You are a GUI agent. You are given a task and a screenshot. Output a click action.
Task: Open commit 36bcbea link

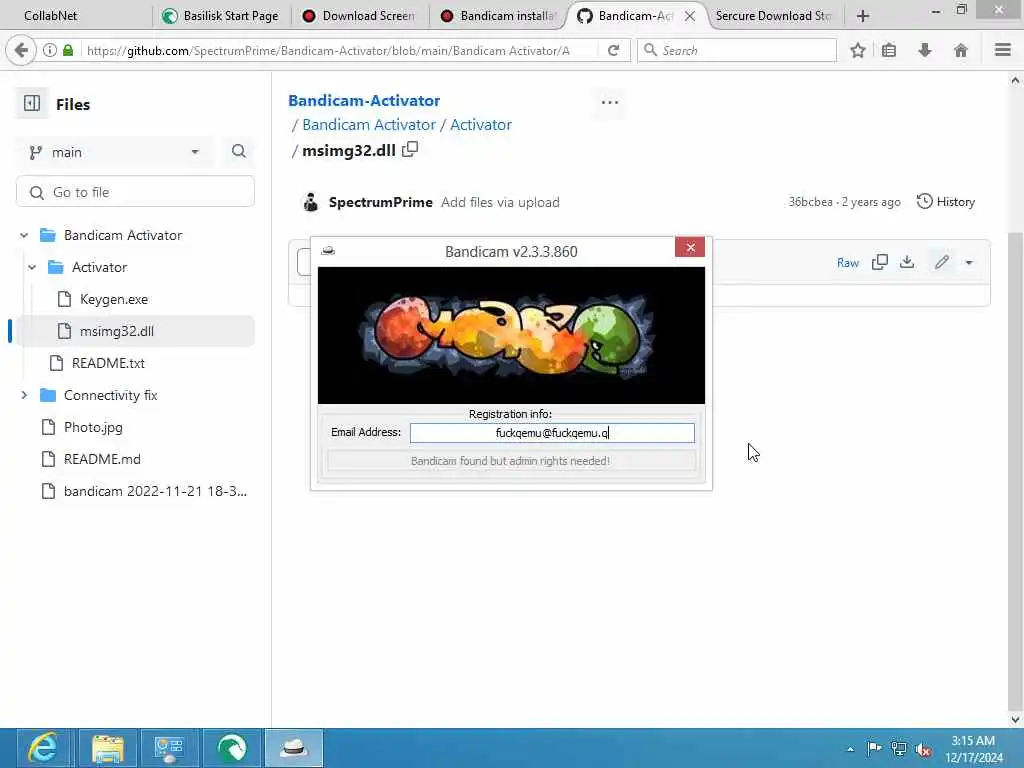810,202
